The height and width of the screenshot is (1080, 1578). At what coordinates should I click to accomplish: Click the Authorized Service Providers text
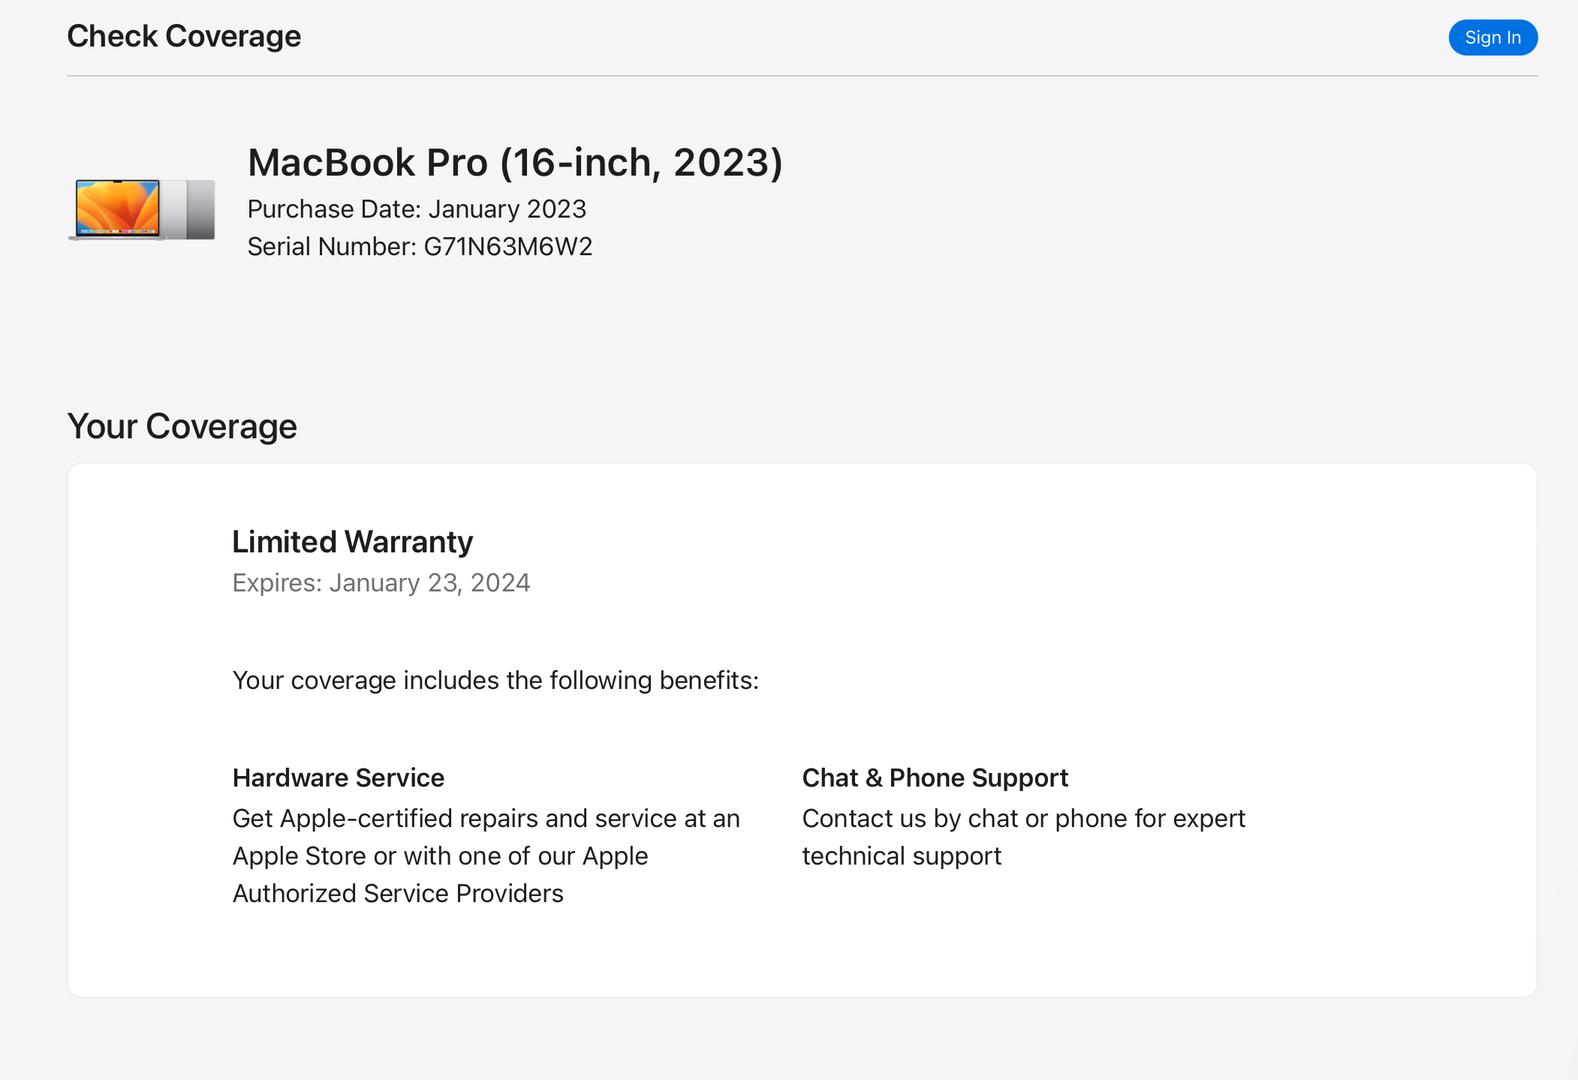tap(398, 893)
